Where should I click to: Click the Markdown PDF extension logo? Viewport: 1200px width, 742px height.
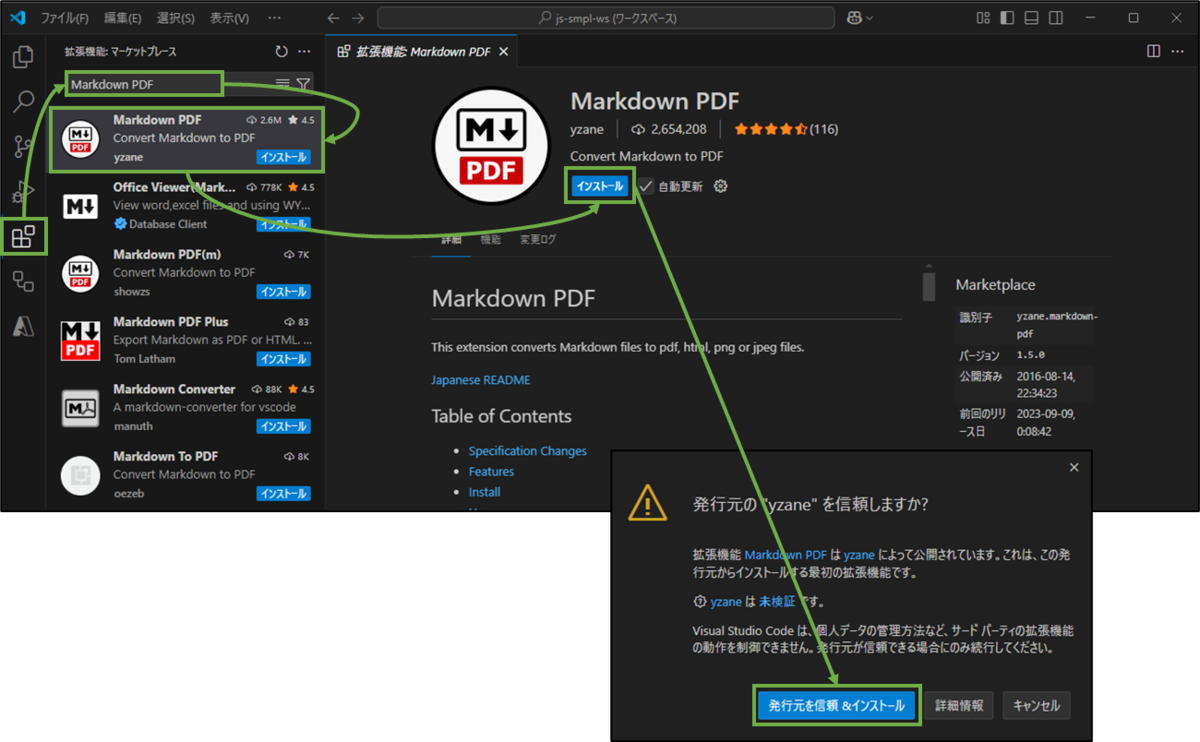pyautogui.click(x=490, y=147)
